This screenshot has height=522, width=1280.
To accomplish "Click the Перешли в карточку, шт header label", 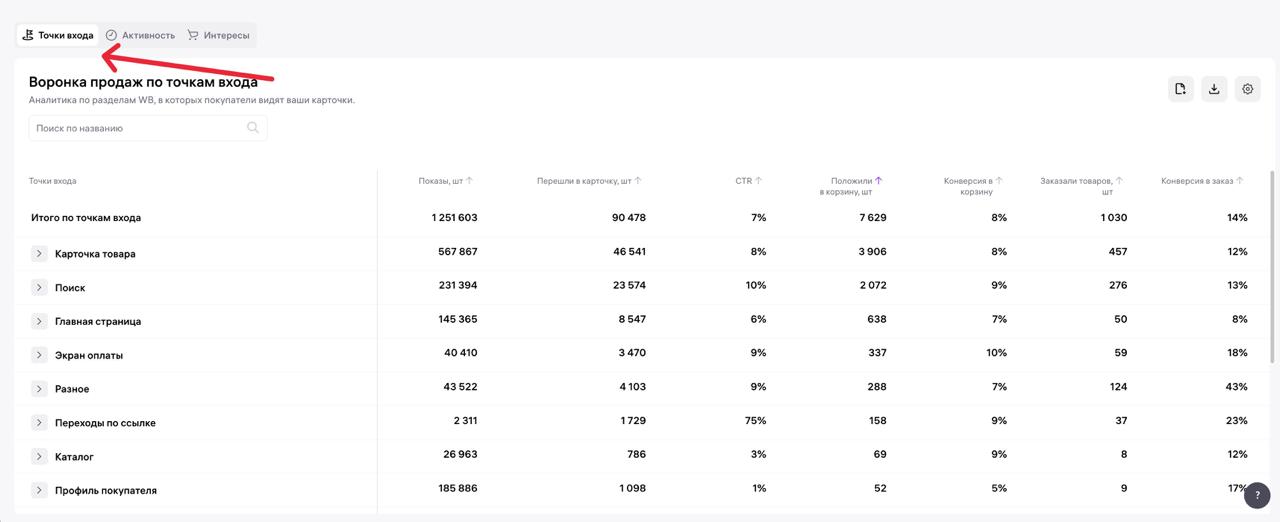I will click(x=584, y=181).
